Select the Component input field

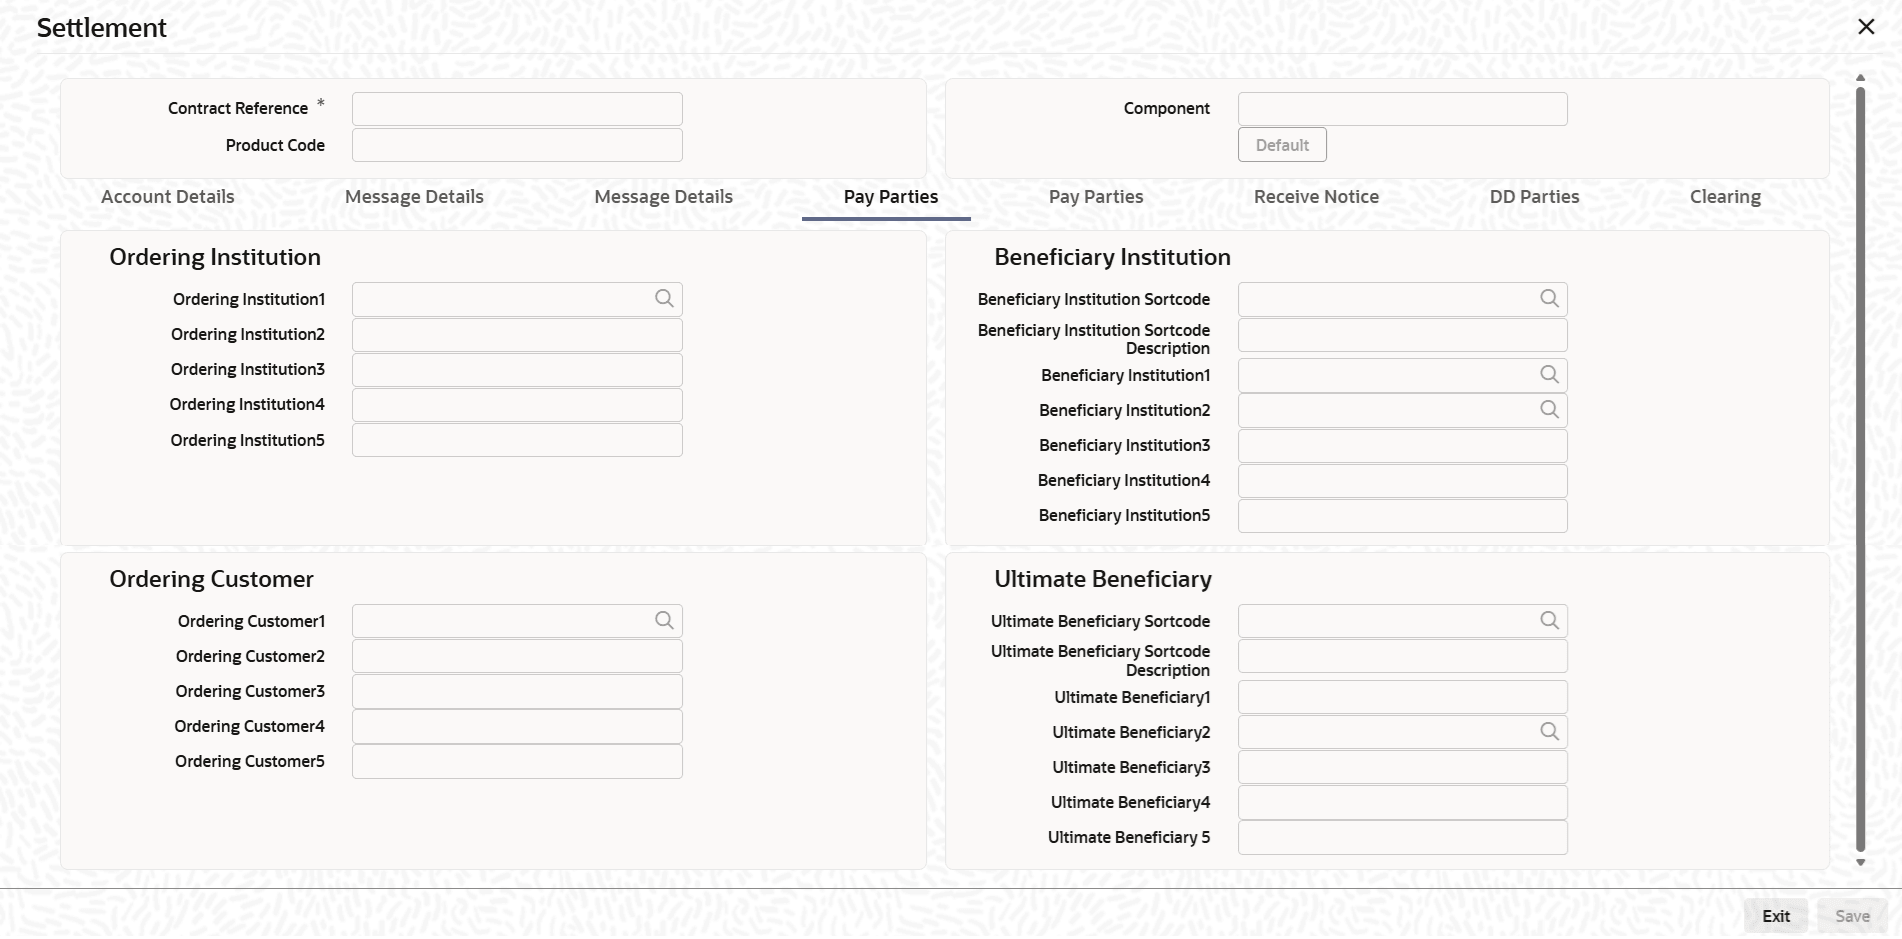[x=1402, y=109]
